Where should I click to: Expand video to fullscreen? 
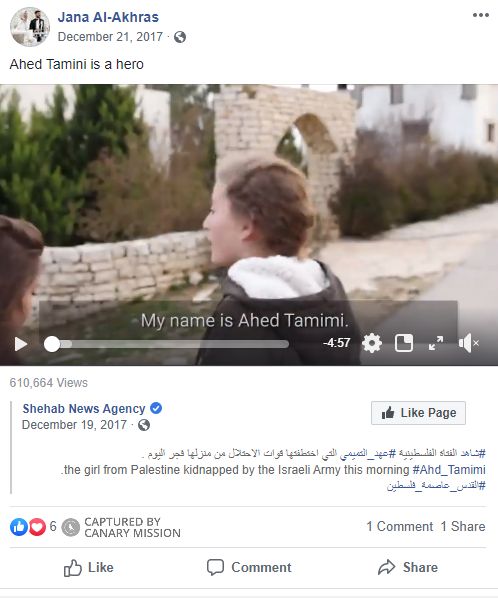(x=436, y=343)
